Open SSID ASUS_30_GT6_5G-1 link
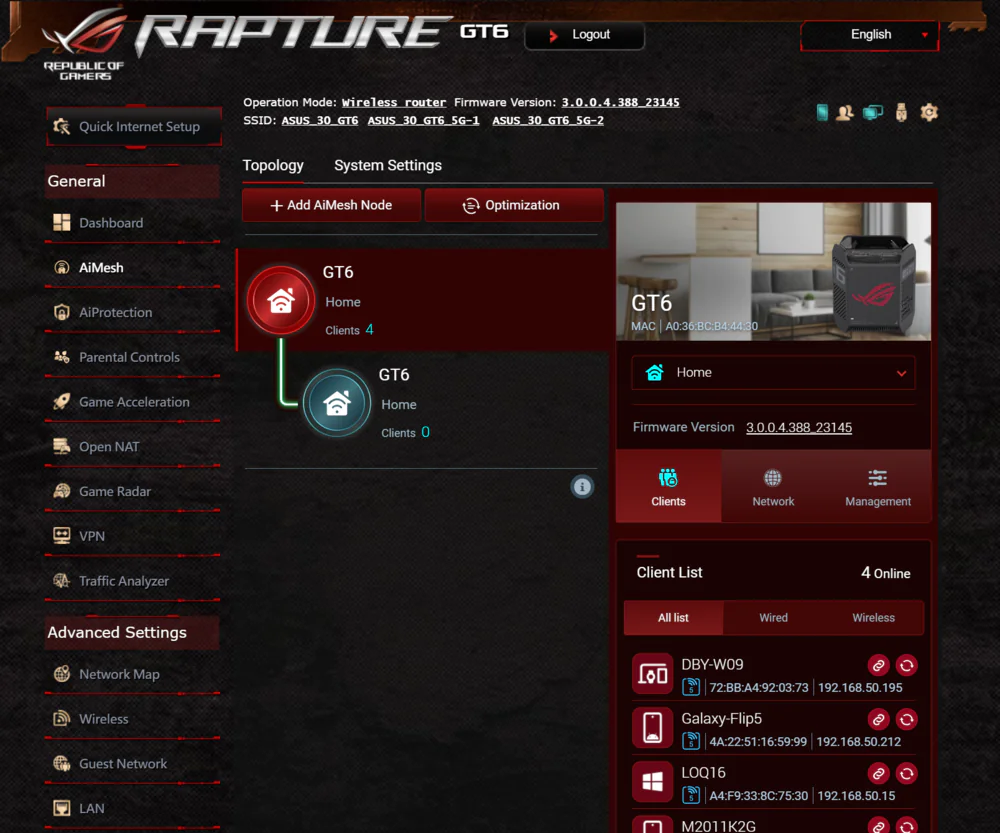 point(423,120)
